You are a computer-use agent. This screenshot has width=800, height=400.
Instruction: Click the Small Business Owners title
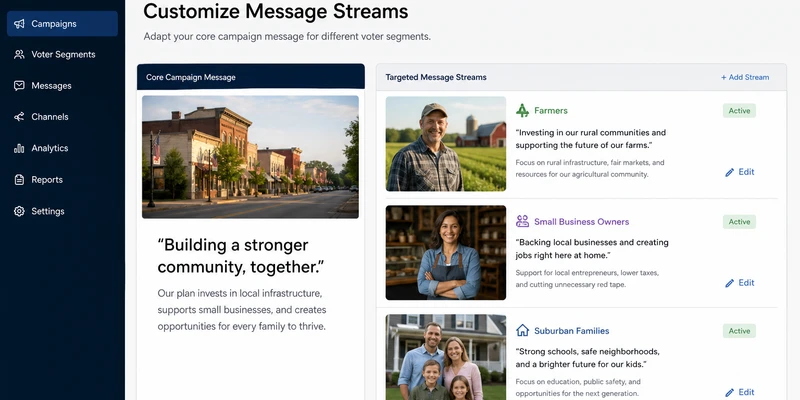point(582,222)
